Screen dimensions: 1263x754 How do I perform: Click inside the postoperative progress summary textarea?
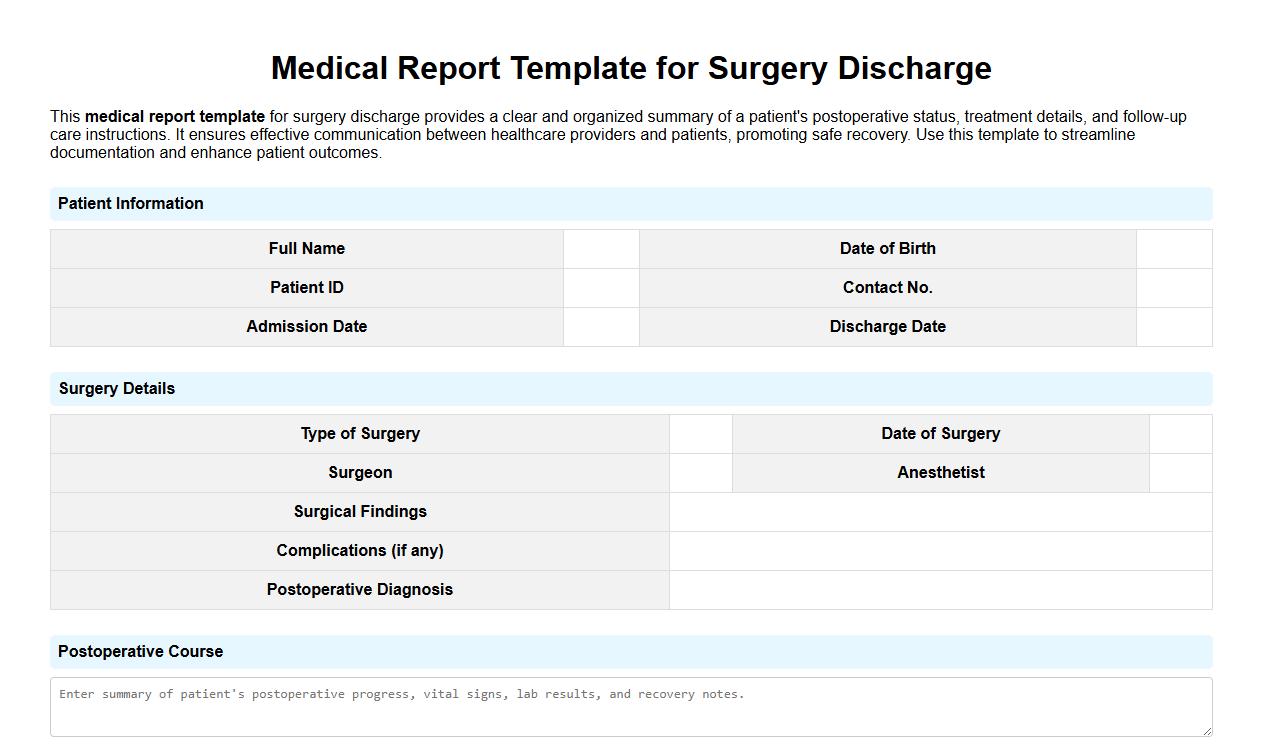[630, 705]
